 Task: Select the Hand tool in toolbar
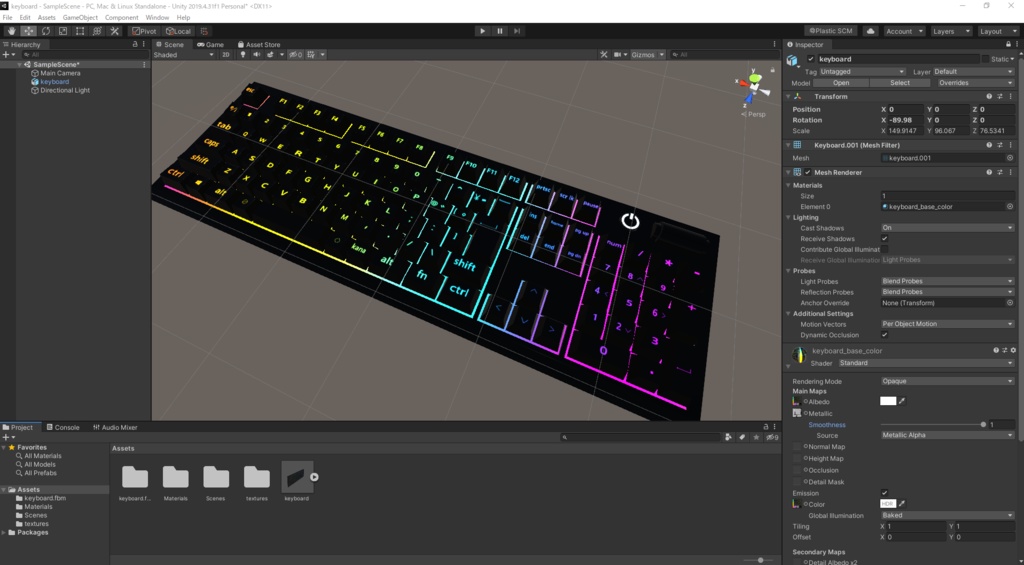pyautogui.click(x=11, y=31)
